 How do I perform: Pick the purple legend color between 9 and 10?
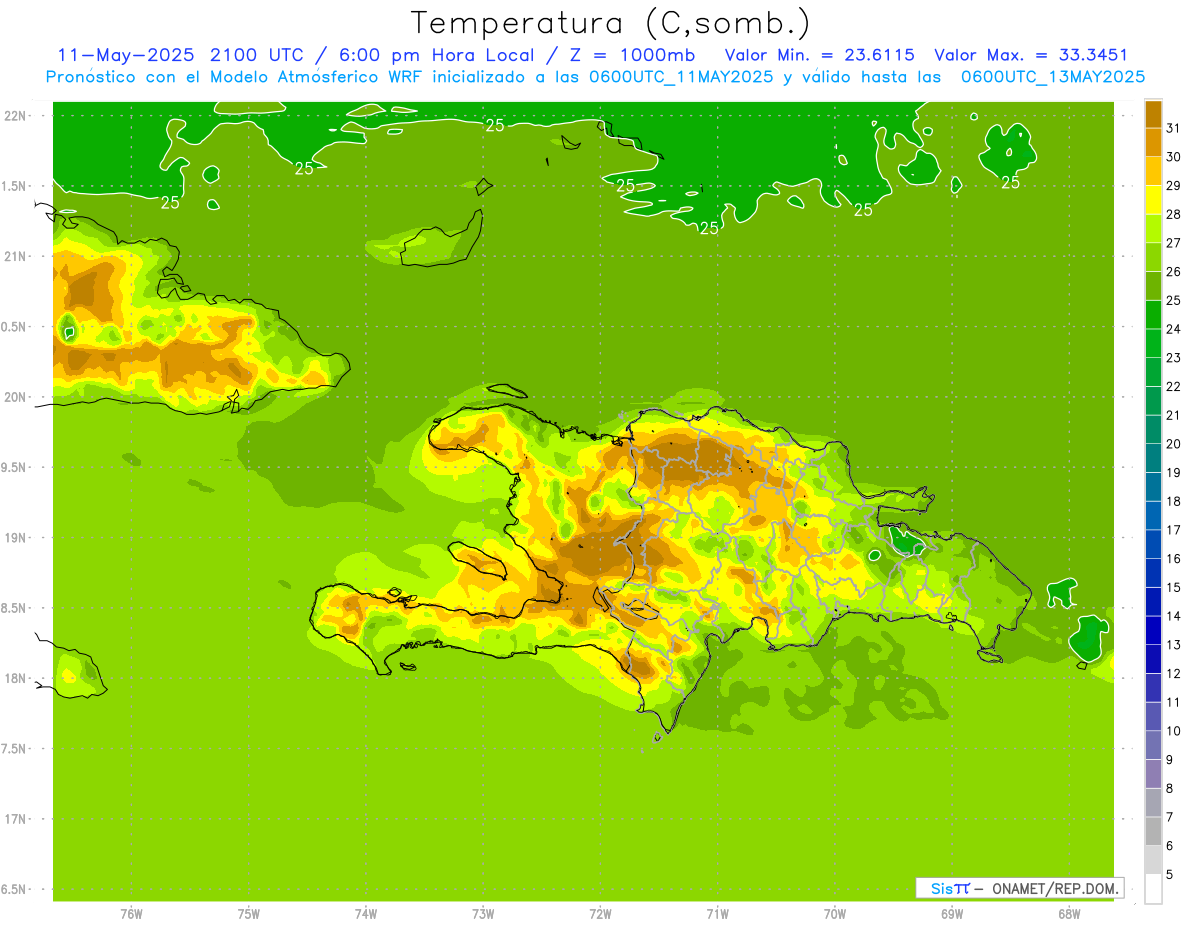[1153, 745]
